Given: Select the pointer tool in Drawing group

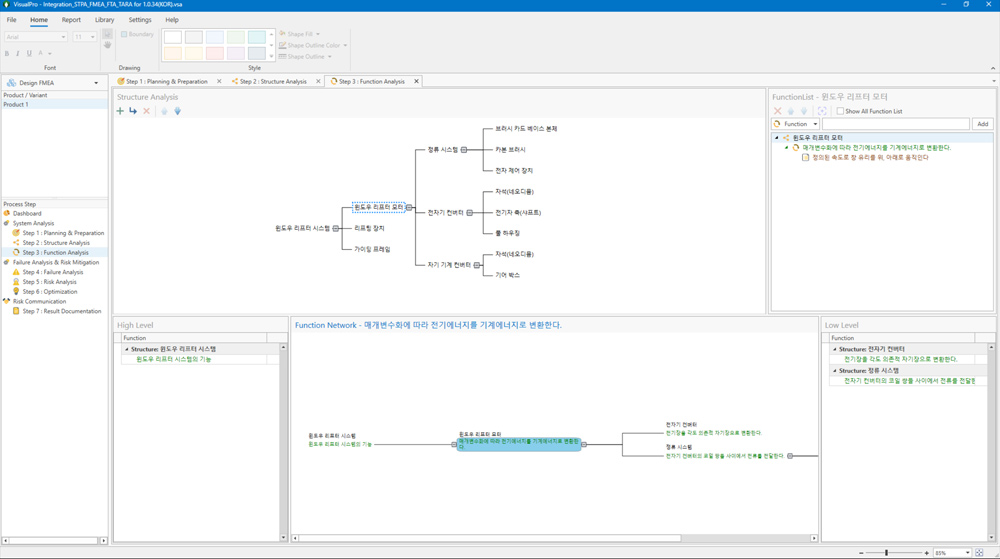Looking at the screenshot, I should [107, 34].
